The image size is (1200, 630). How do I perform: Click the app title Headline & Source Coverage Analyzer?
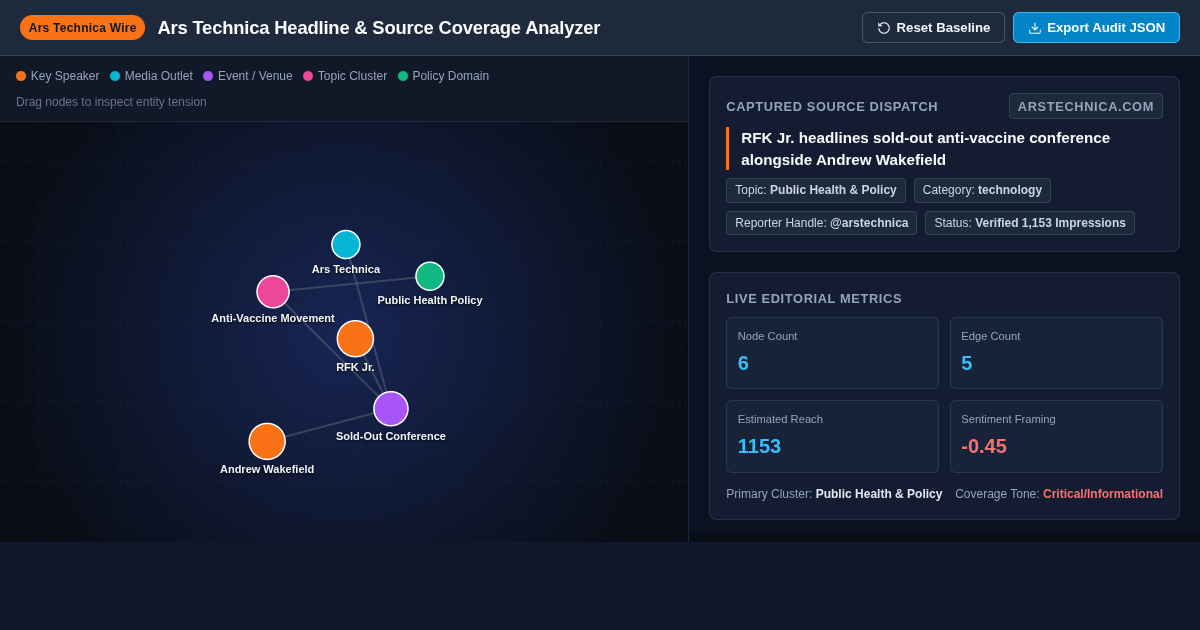[x=379, y=28]
